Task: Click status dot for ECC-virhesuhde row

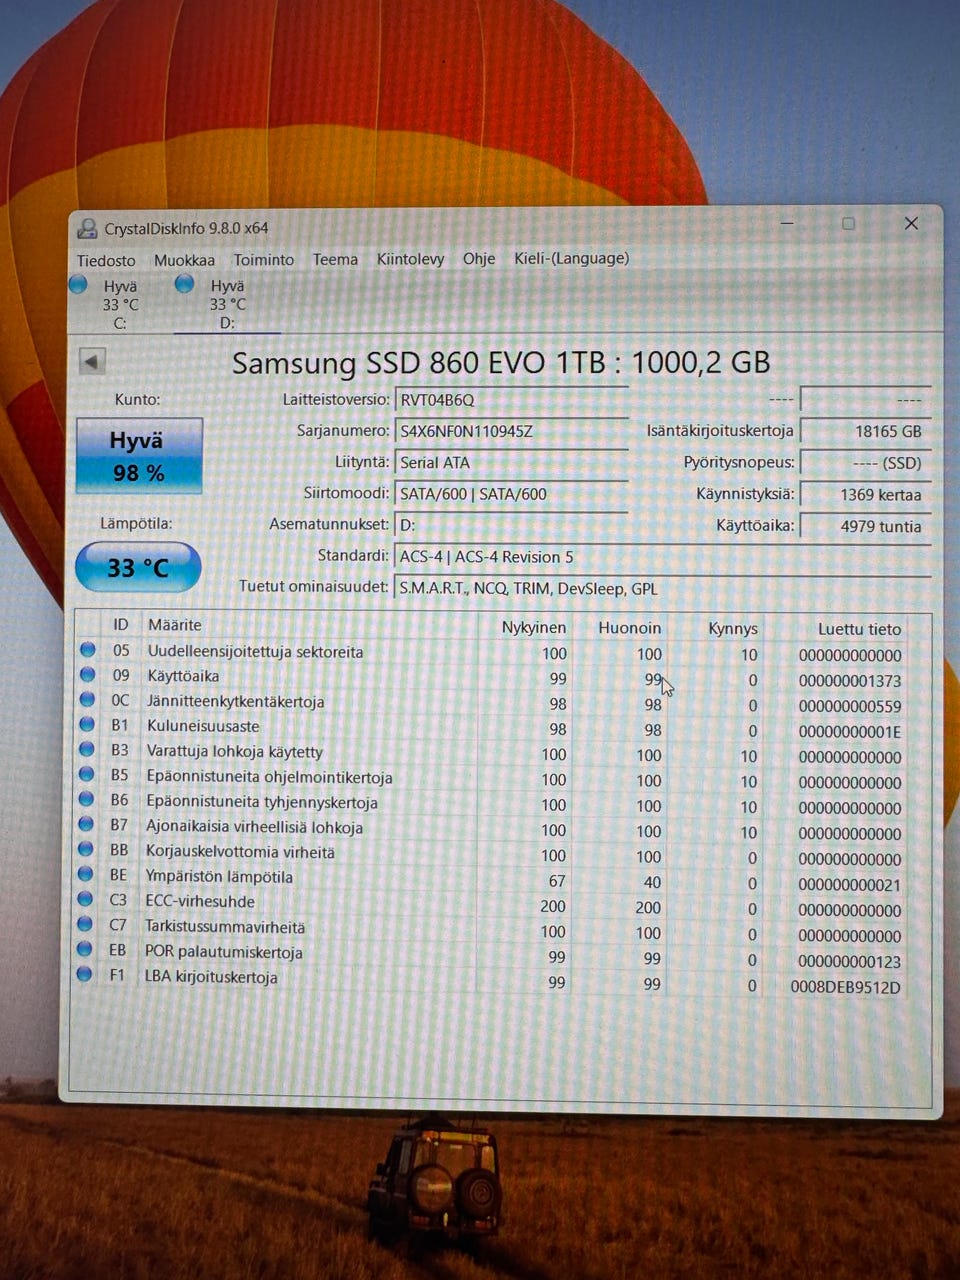Action: coord(86,900)
